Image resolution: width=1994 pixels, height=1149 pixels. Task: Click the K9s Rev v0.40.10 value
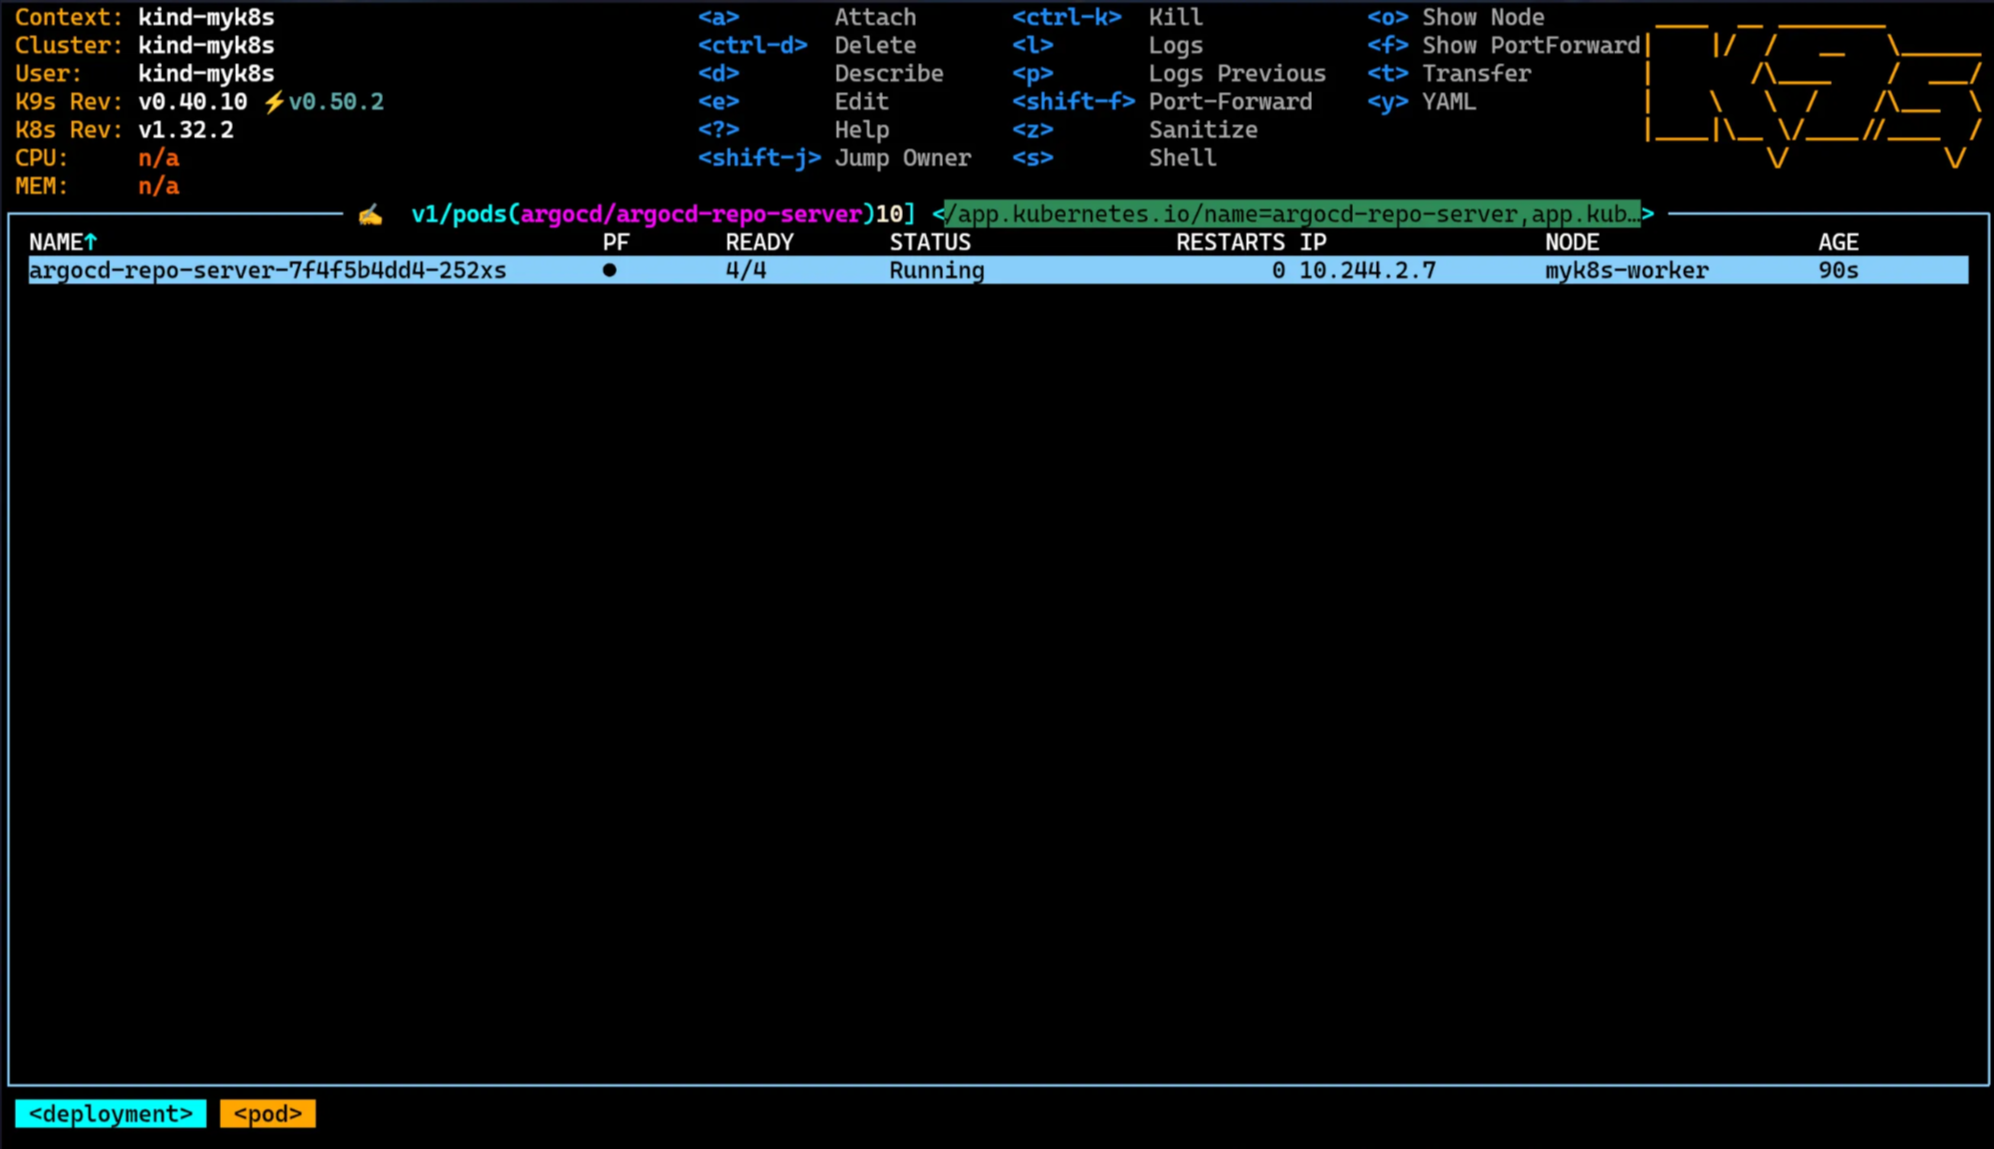click(192, 101)
